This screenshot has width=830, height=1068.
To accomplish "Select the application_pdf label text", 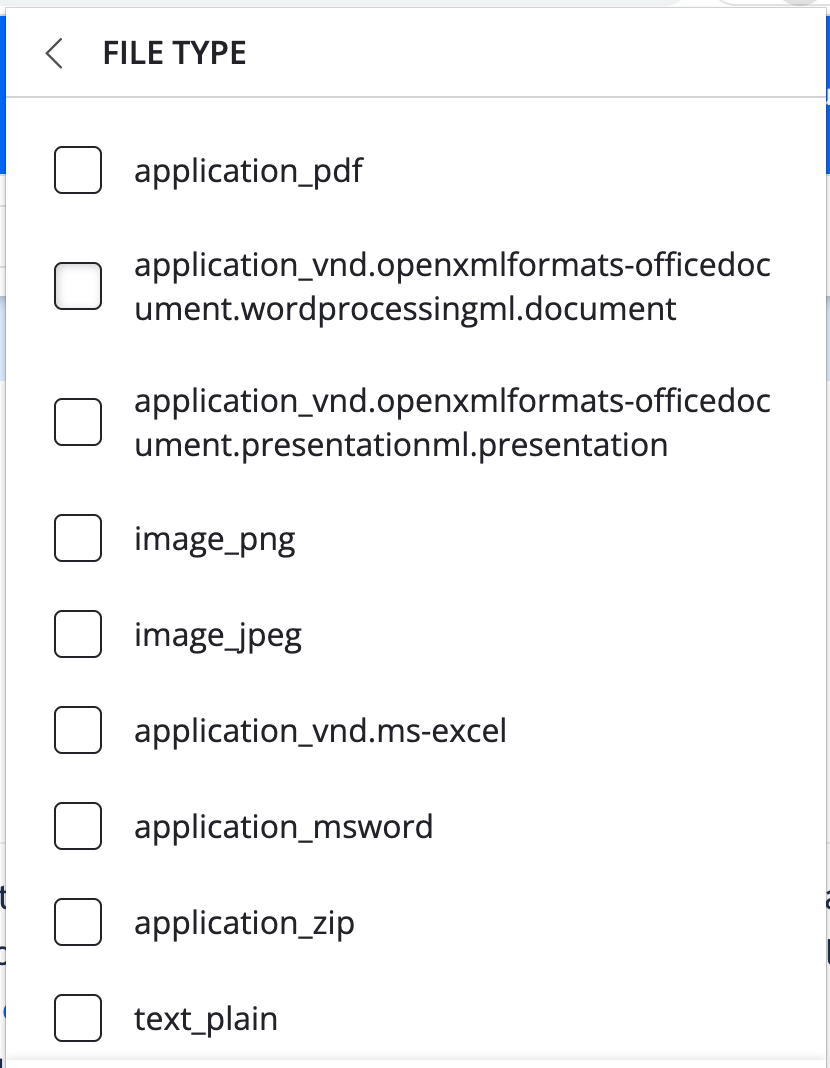I will (250, 170).
